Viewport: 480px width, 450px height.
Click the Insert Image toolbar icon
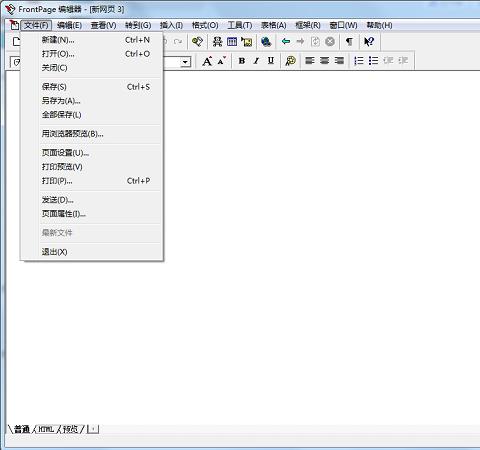pyautogui.click(x=247, y=42)
